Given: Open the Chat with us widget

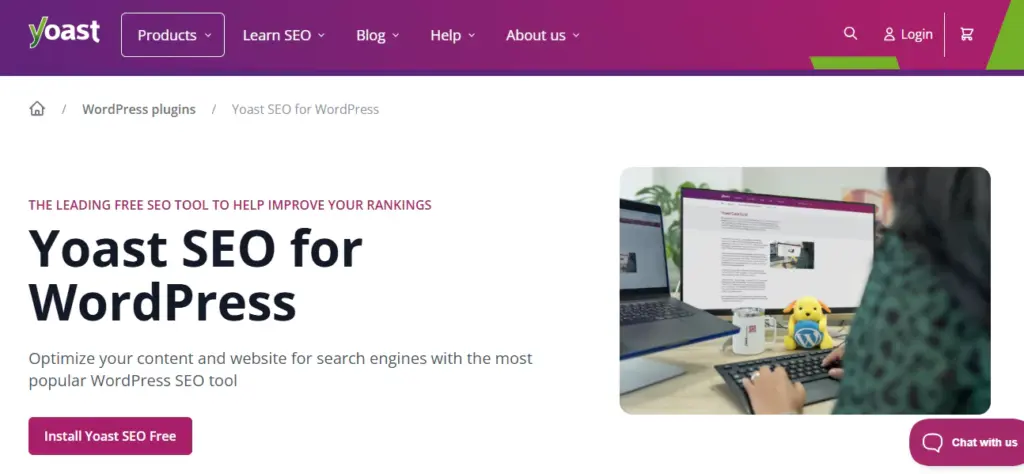Looking at the screenshot, I should (967, 443).
